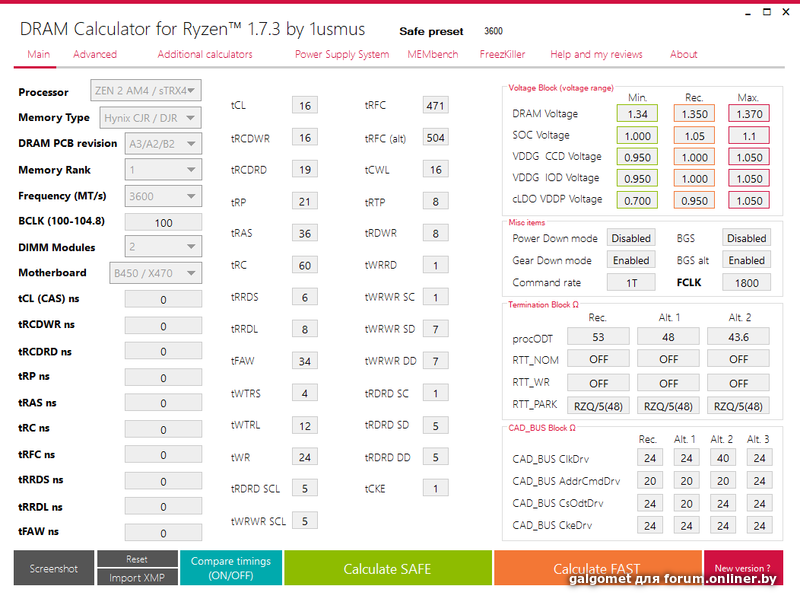Click the tRRDL ns input field
The width and height of the screenshot is (800, 602).
[x=163, y=507]
